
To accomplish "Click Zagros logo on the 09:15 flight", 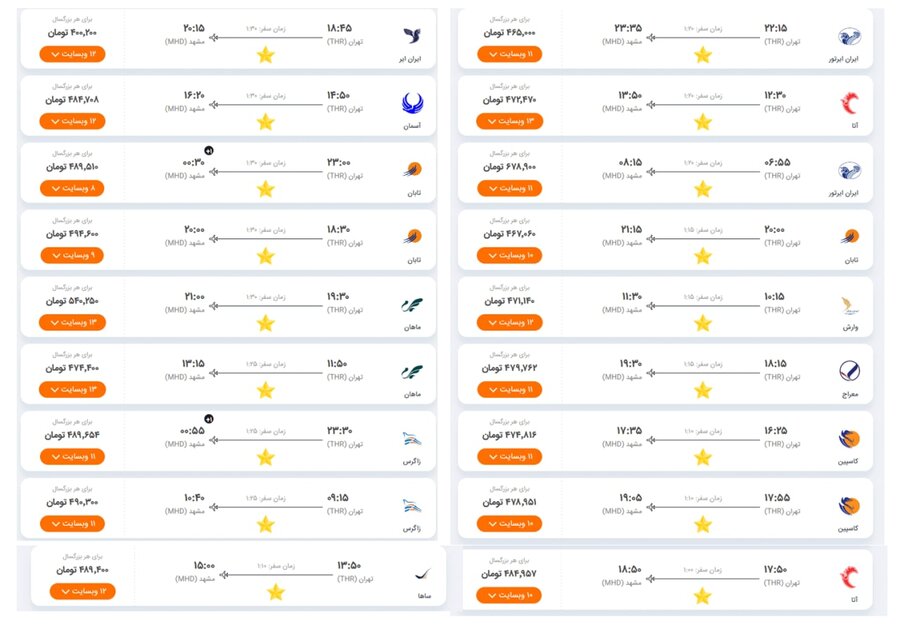I will tap(412, 505).
